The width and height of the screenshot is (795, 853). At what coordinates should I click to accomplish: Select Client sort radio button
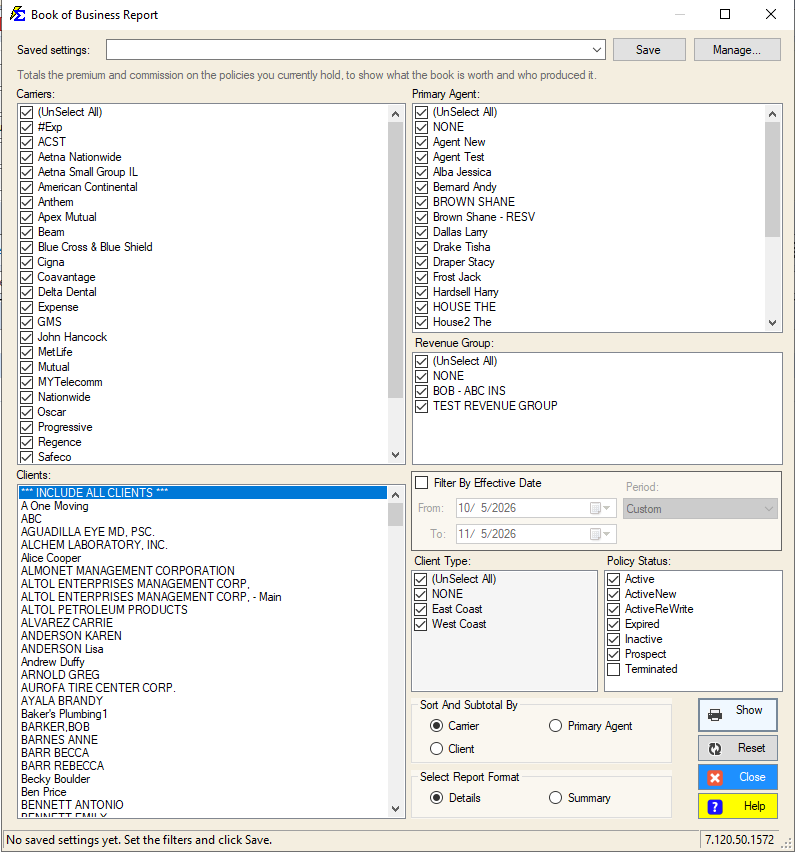[436, 749]
